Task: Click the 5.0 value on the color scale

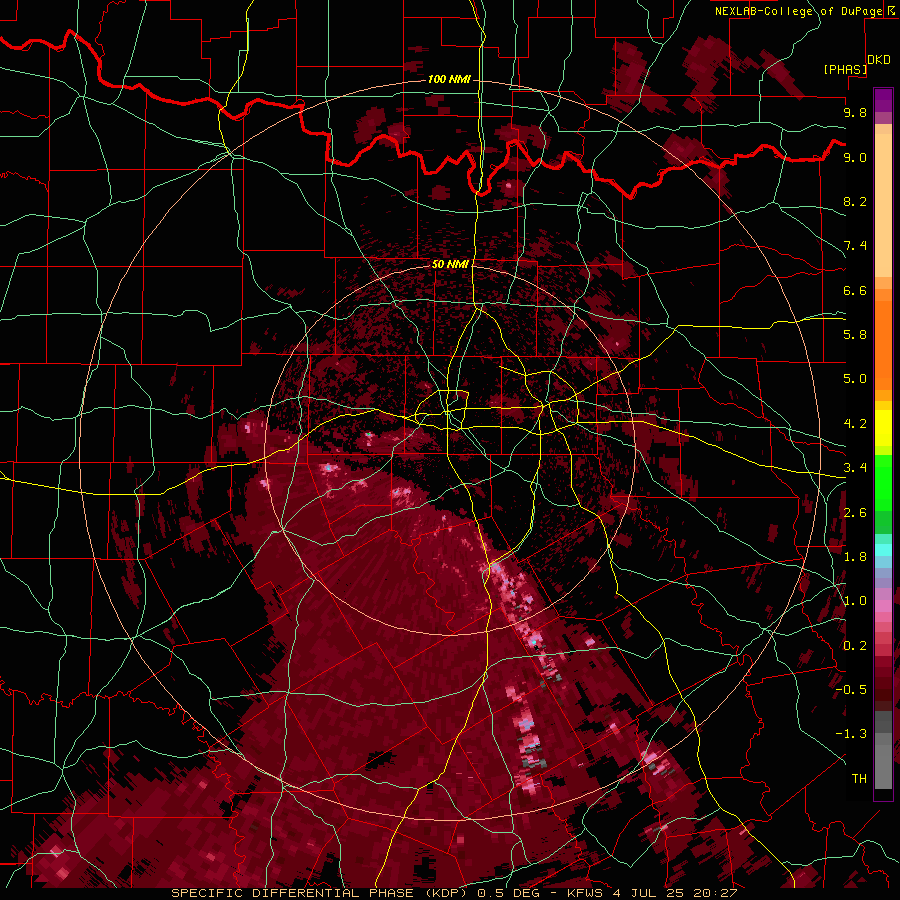Action: pyautogui.click(x=855, y=379)
